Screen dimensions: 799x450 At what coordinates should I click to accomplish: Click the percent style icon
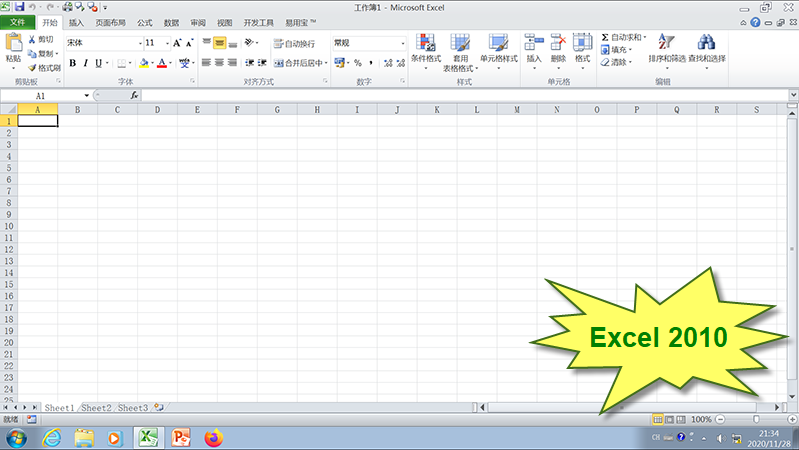click(x=358, y=63)
